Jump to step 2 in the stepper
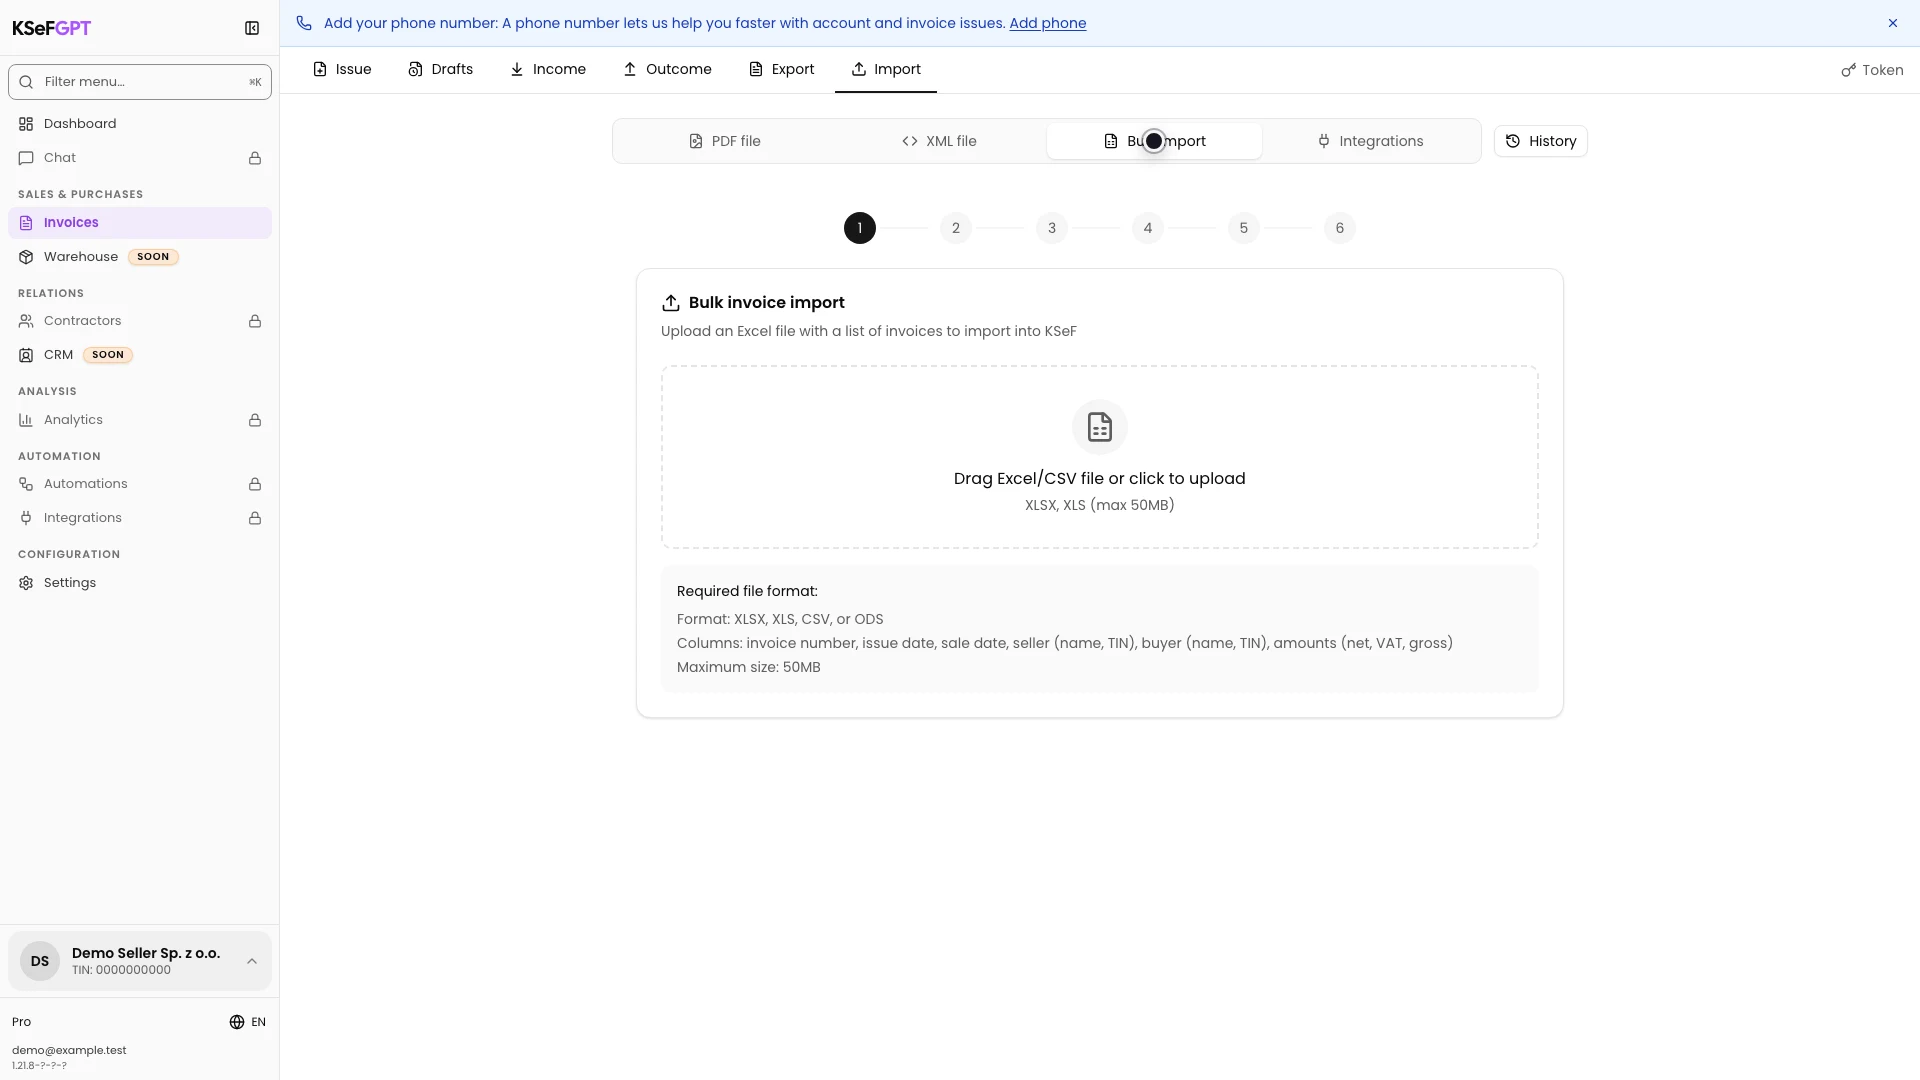This screenshot has width=1920, height=1080. tap(956, 228)
